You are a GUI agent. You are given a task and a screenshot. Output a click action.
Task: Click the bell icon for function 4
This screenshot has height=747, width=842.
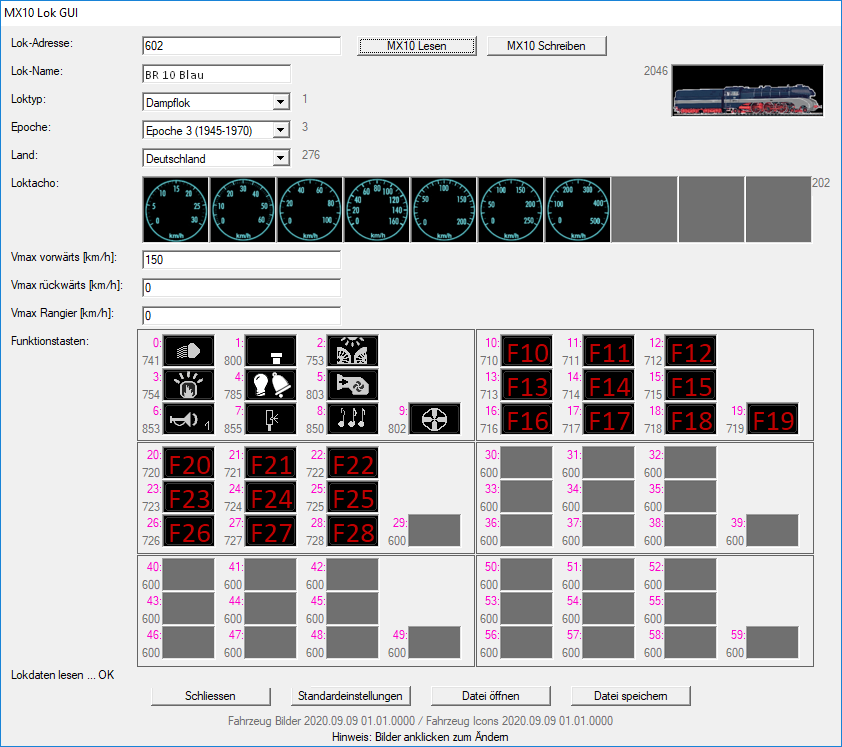click(270, 385)
